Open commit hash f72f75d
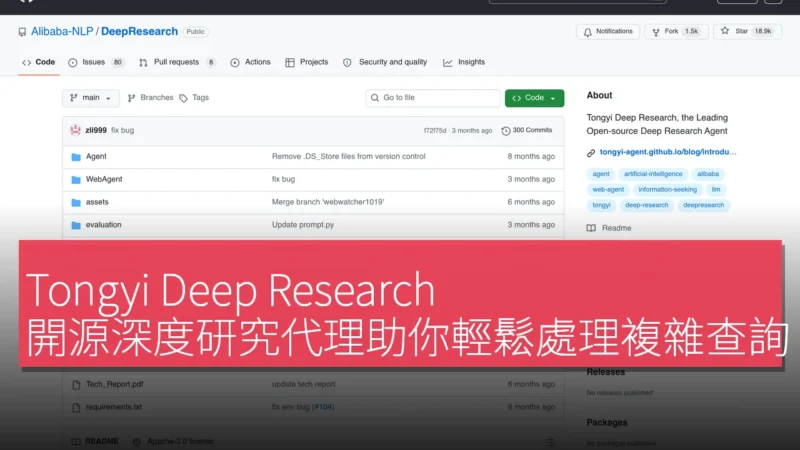This screenshot has height=450, width=800. [435, 131]
